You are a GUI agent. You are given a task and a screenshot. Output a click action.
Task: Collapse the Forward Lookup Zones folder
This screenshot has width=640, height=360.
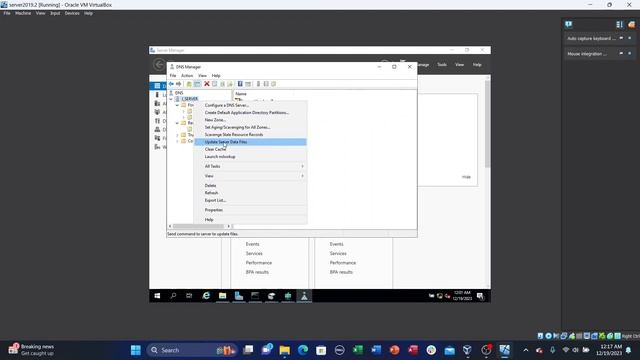click(178, 105)
